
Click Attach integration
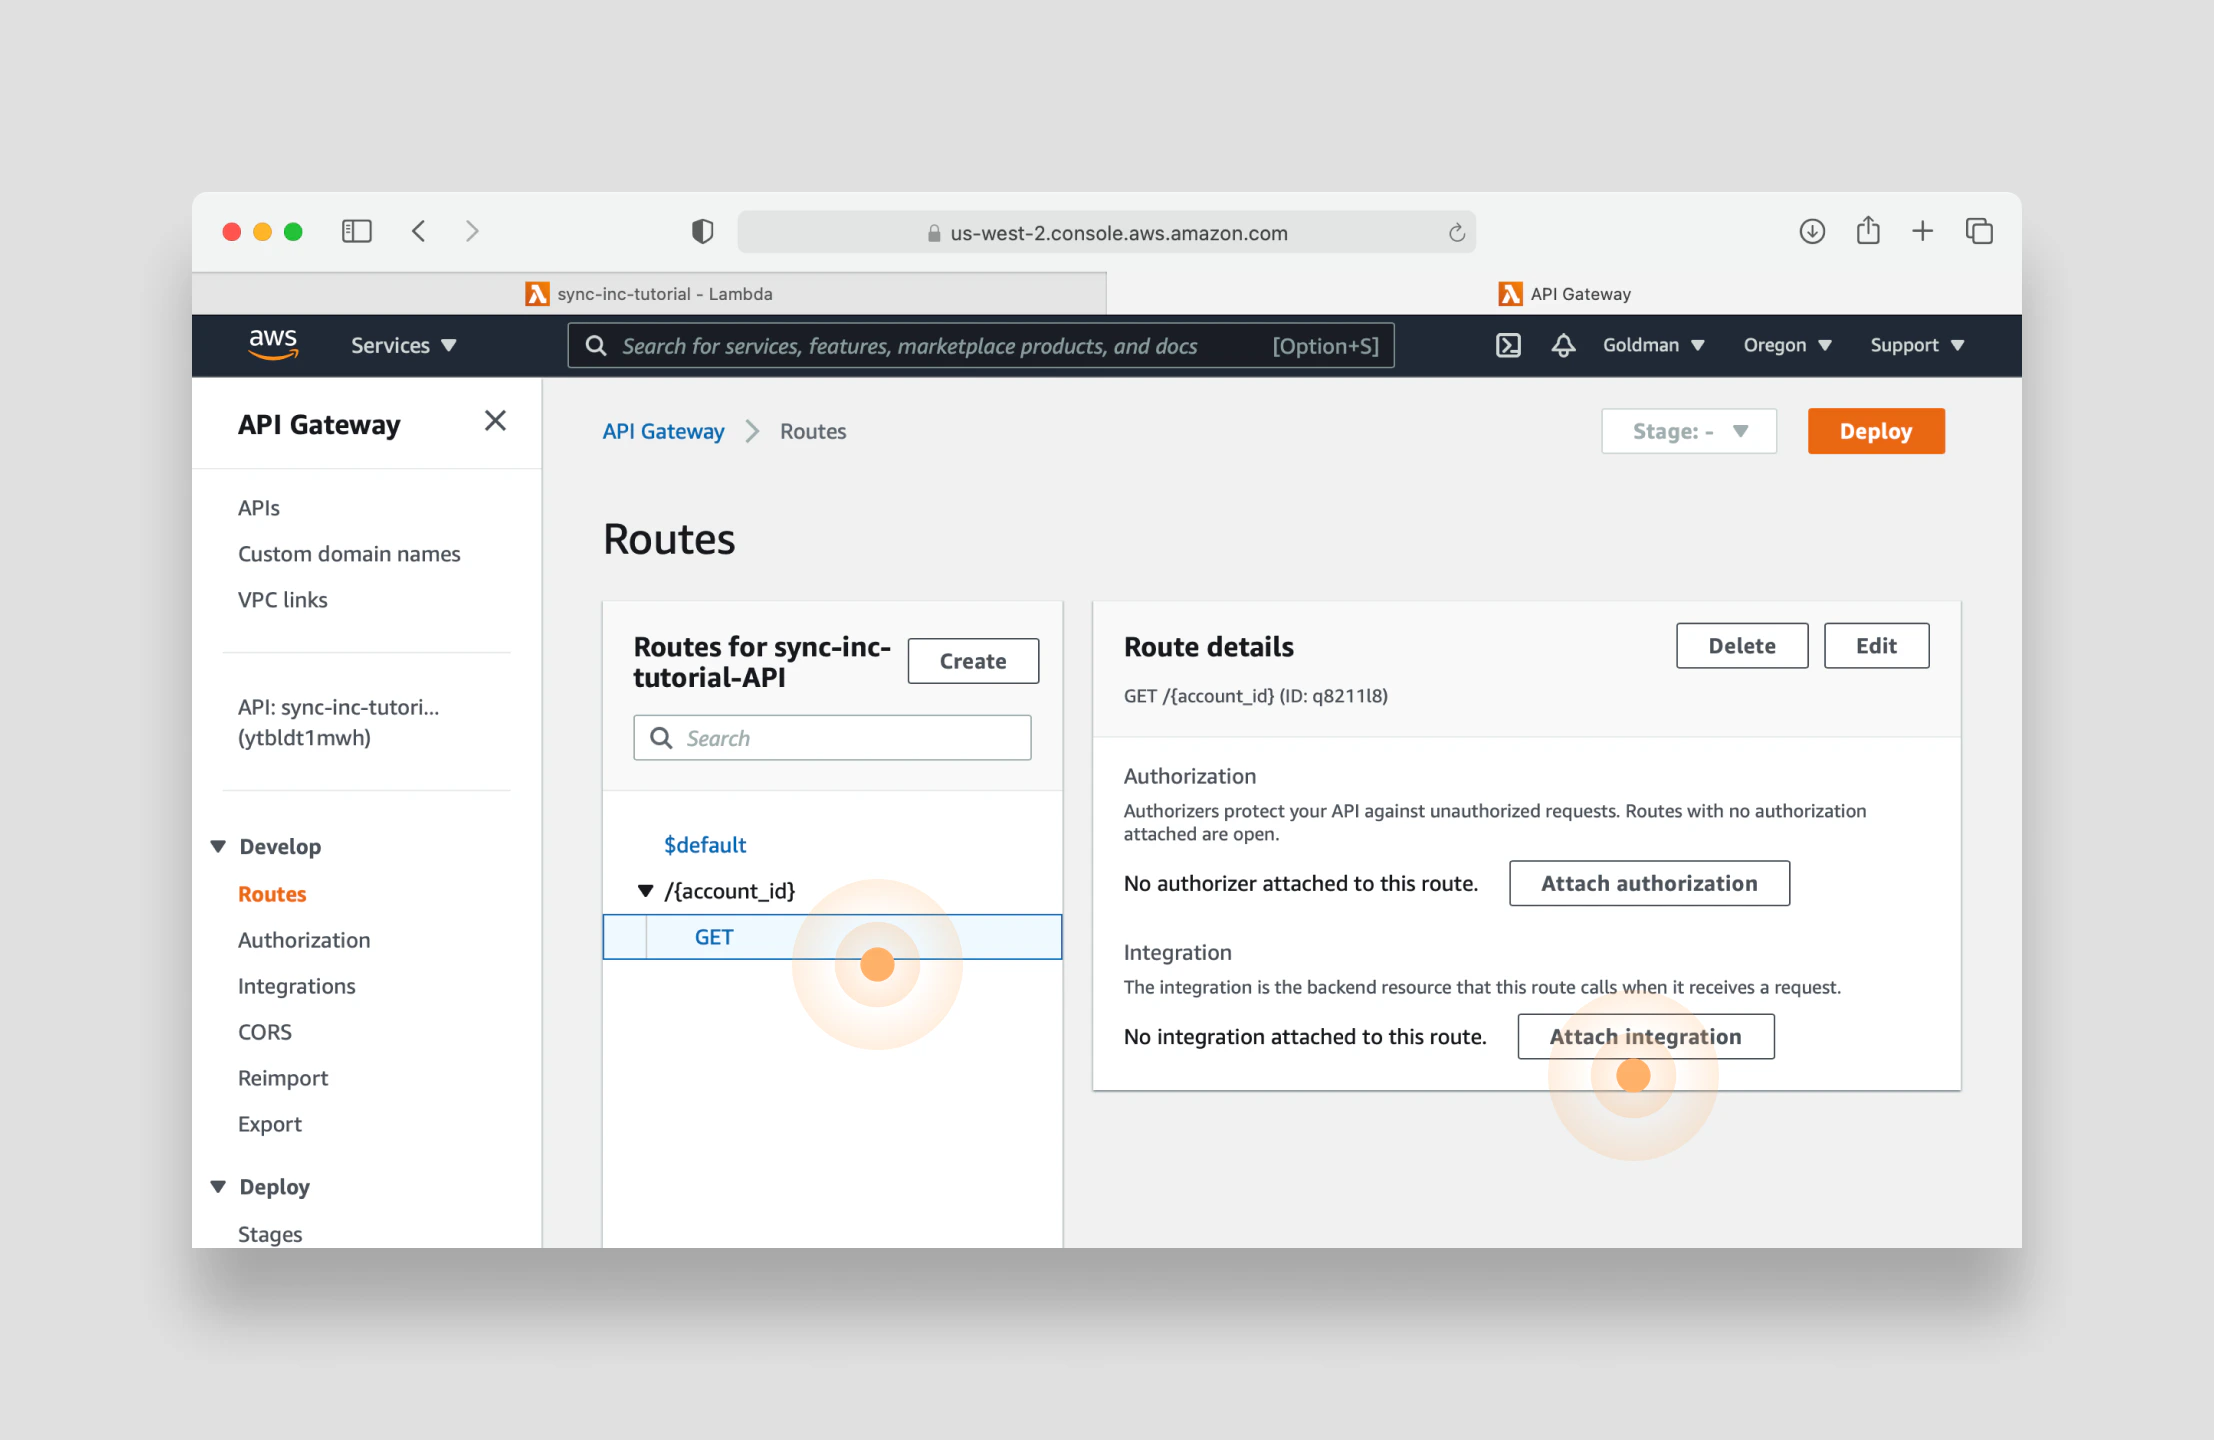pos(1646,1037)
